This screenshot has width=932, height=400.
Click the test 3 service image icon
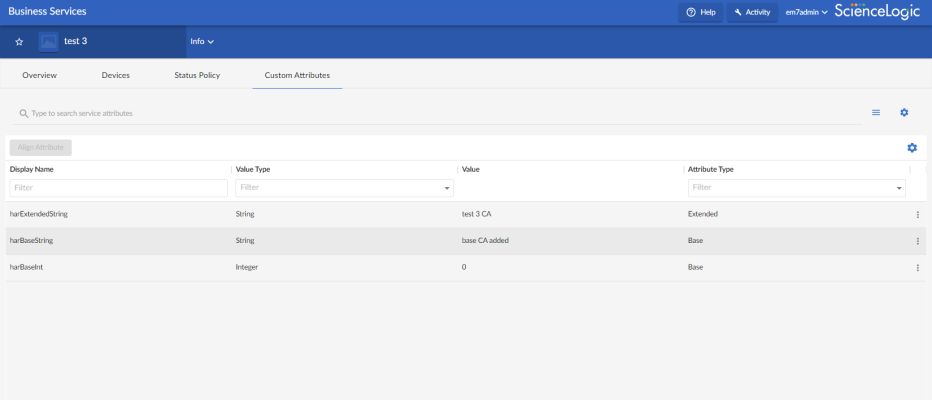click(48, 41)
